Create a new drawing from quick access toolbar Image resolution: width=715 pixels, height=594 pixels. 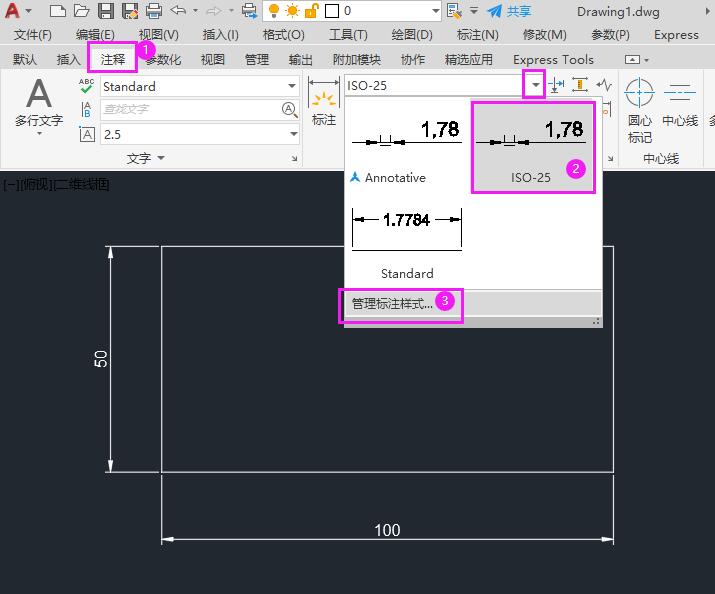[x=57, y=10]
